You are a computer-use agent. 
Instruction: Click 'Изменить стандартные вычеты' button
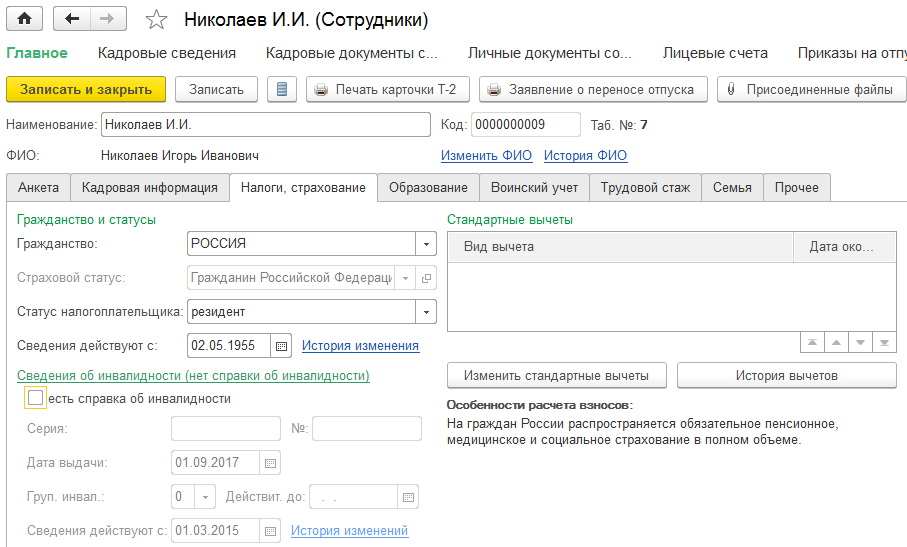[x=556, y=376]
